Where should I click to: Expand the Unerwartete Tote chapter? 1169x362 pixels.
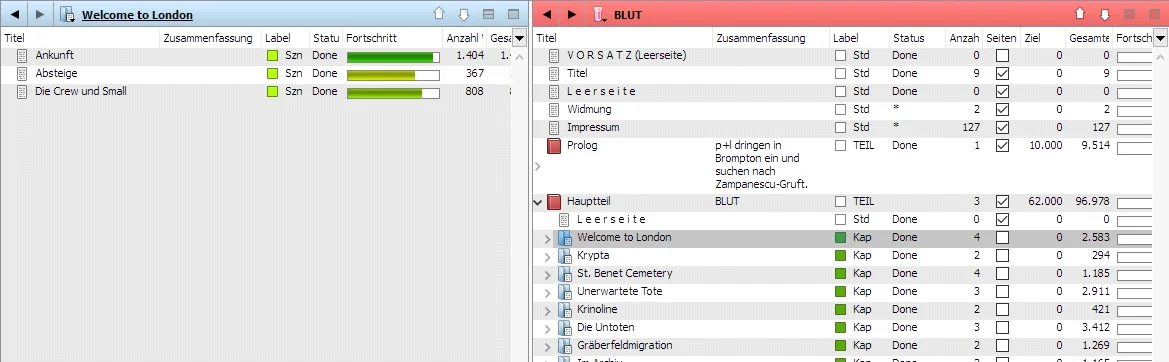pos(548,292)
